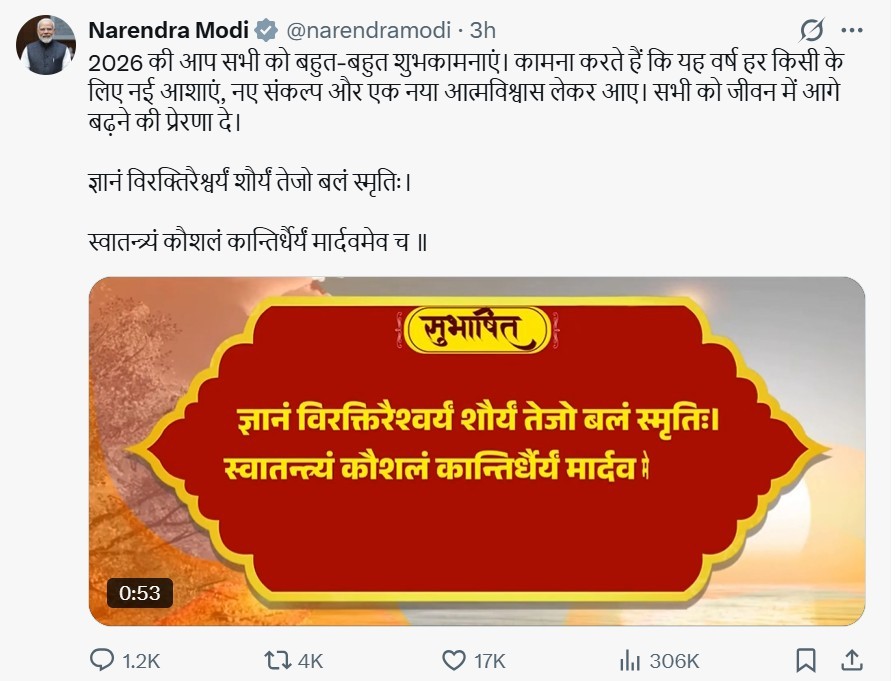Image resolution: width=895 pixels, height=681 pixels.
Task: Open Narendra Modi's profile picture
Action: click(46, 45)
